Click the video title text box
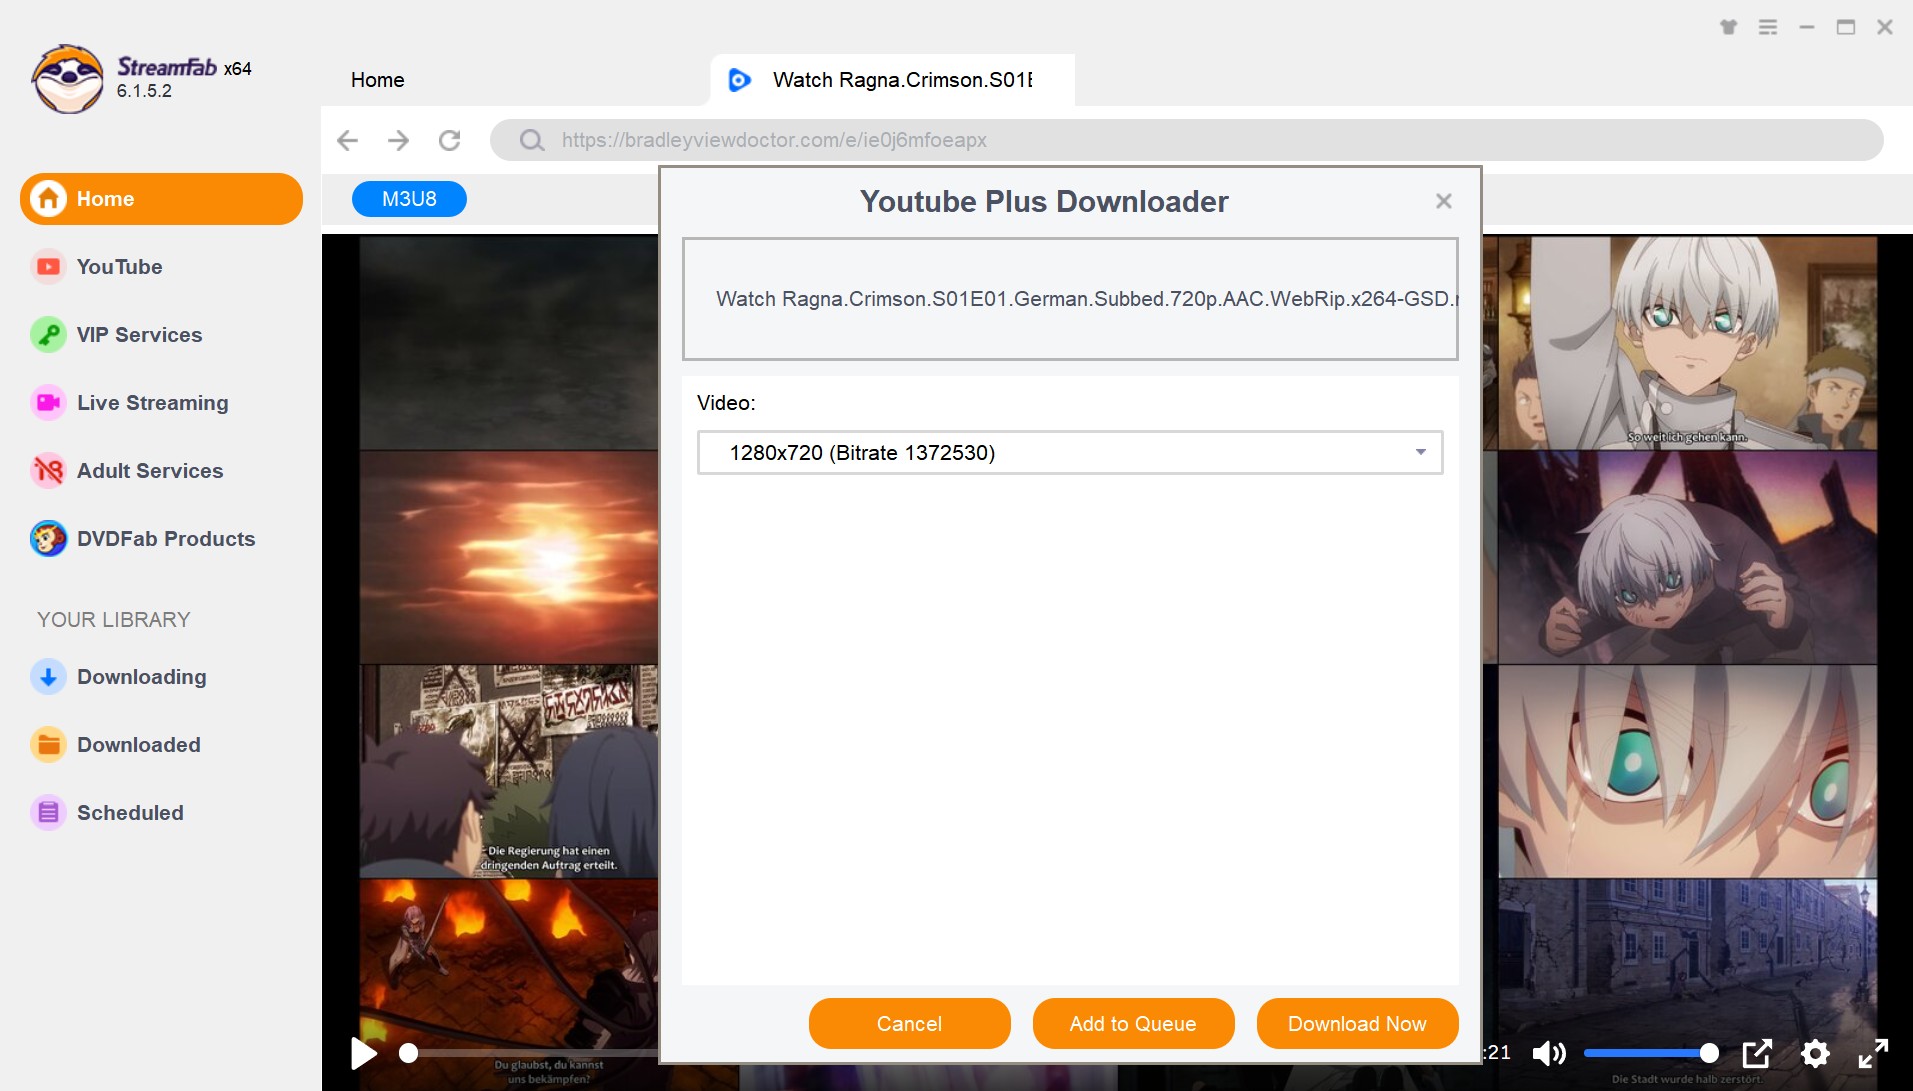1913x1091 pixels. pyautogui.click(x=1070, y=299)
